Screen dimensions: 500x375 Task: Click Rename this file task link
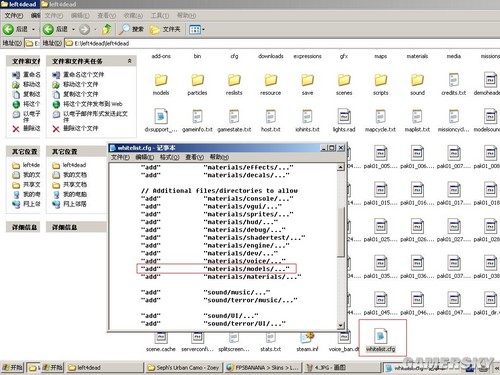83,74
